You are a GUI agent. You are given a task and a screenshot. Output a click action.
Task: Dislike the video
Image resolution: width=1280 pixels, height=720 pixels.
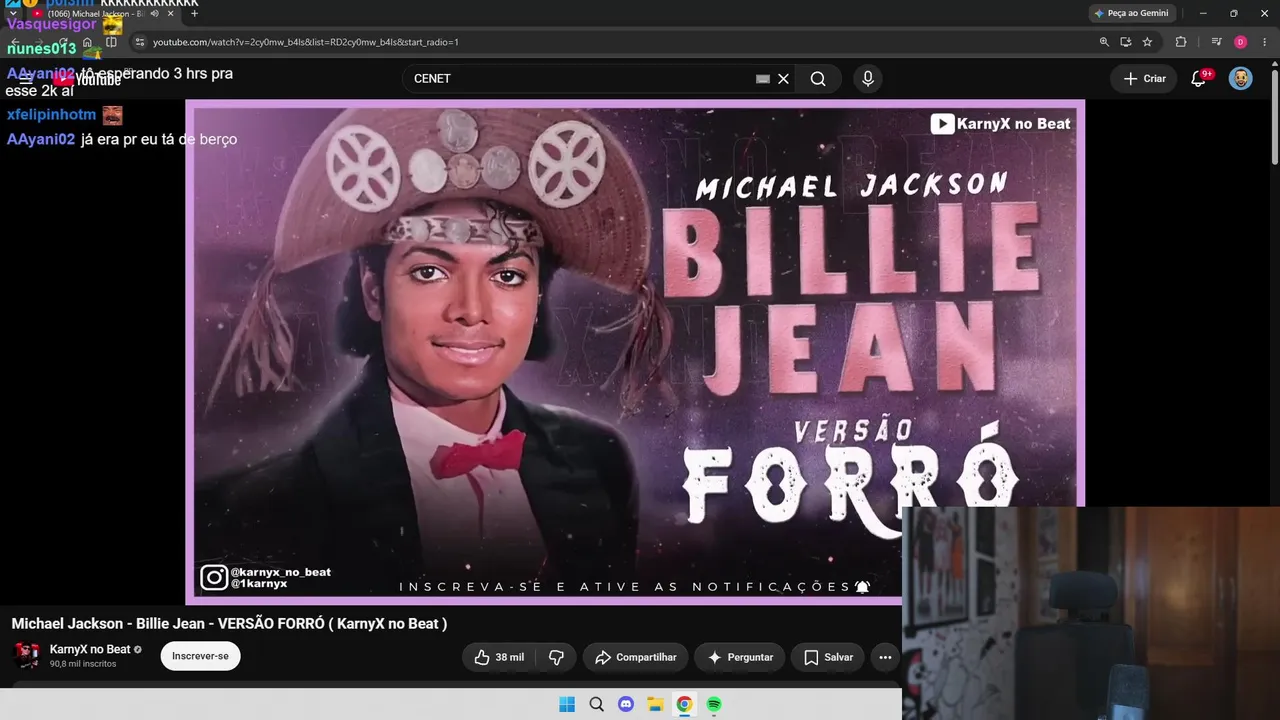pos(556,657)
